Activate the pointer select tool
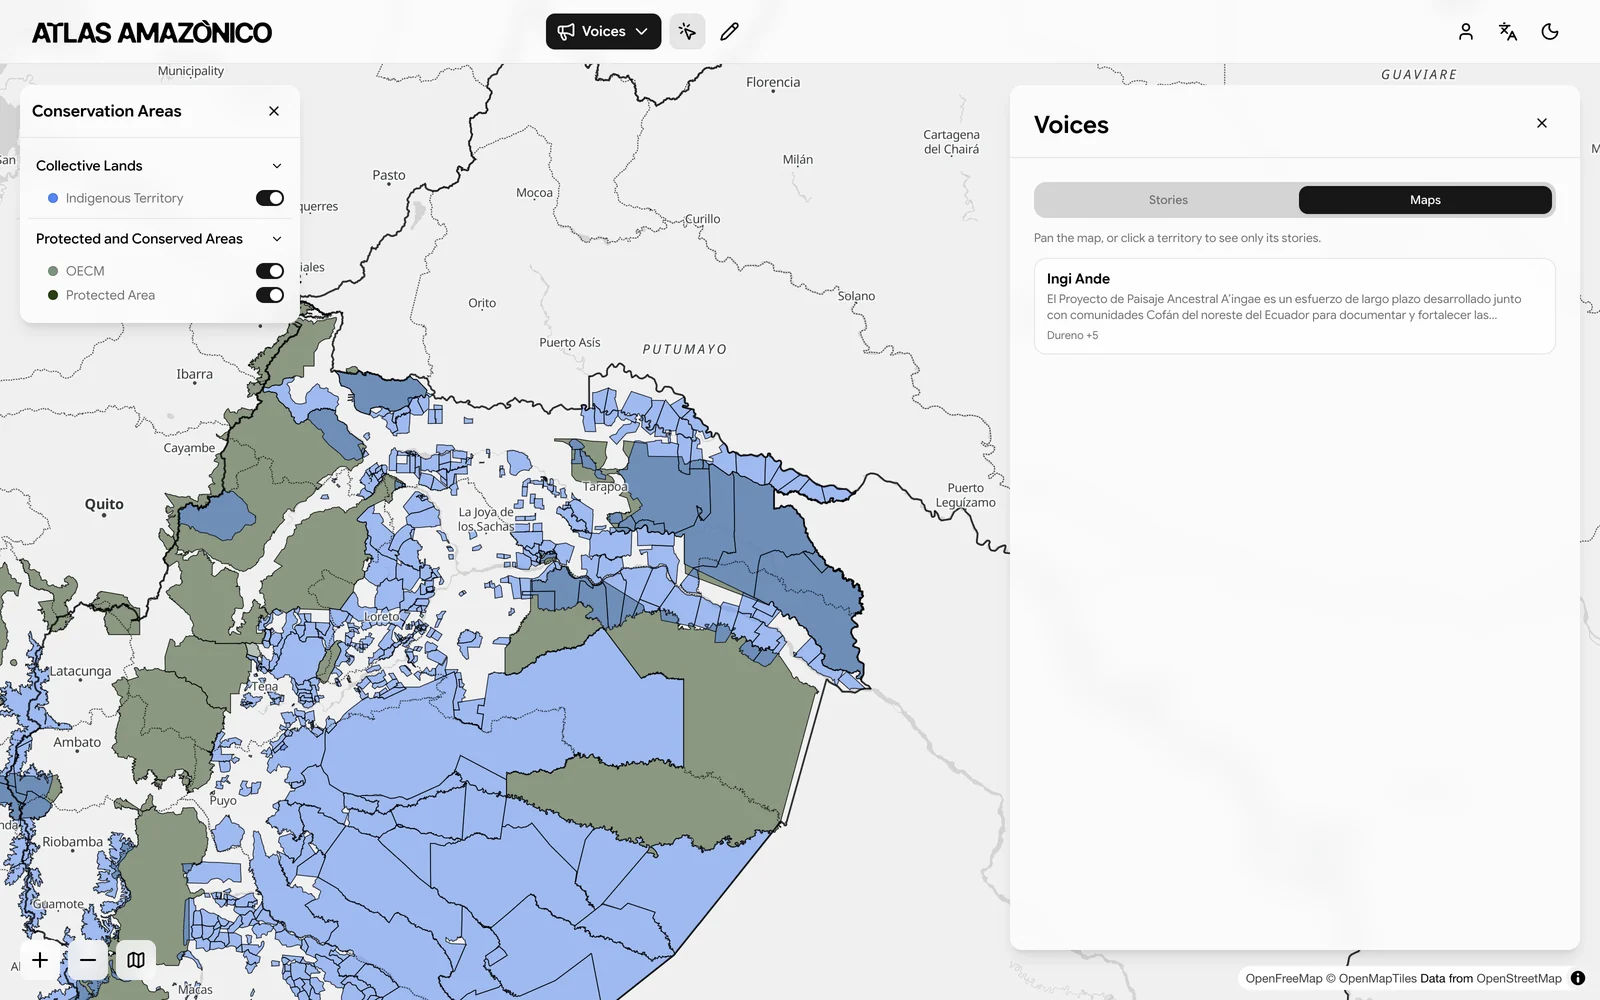The image size is (1600, 1000). [x=687, y=31]
